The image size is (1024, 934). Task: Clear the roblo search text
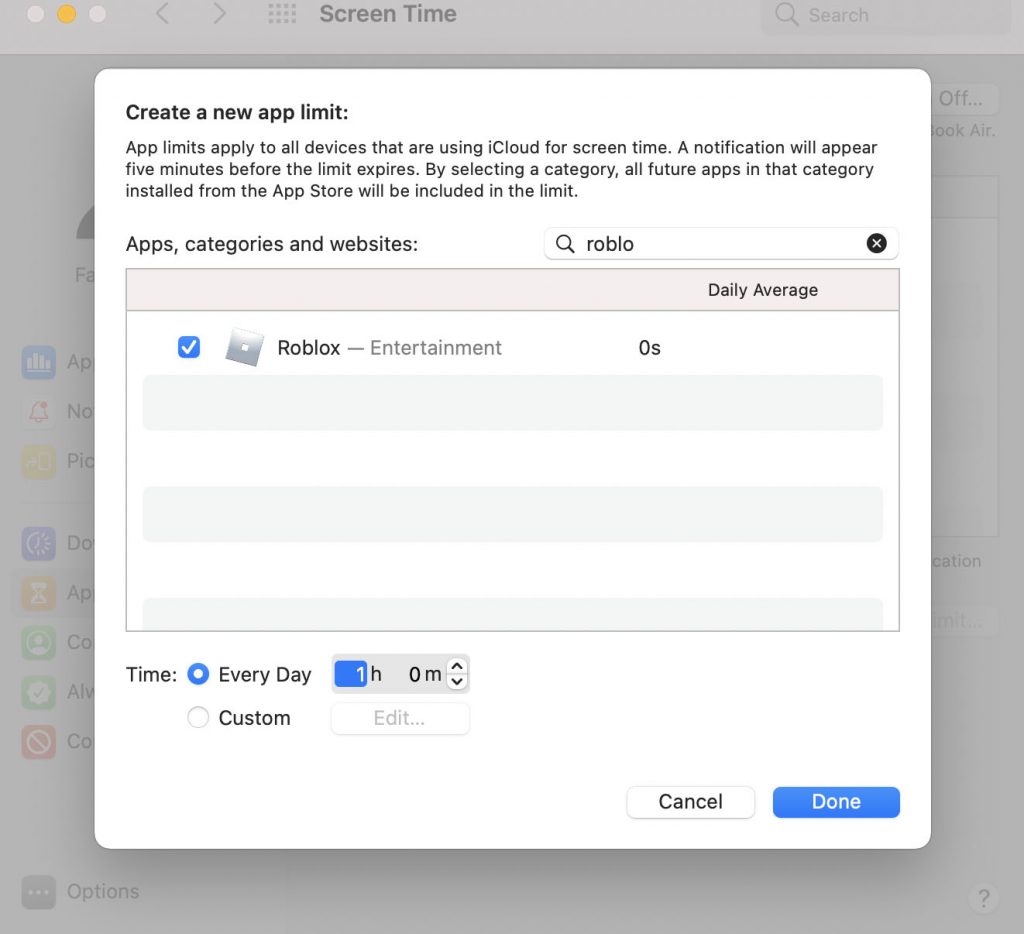[876, 244]
